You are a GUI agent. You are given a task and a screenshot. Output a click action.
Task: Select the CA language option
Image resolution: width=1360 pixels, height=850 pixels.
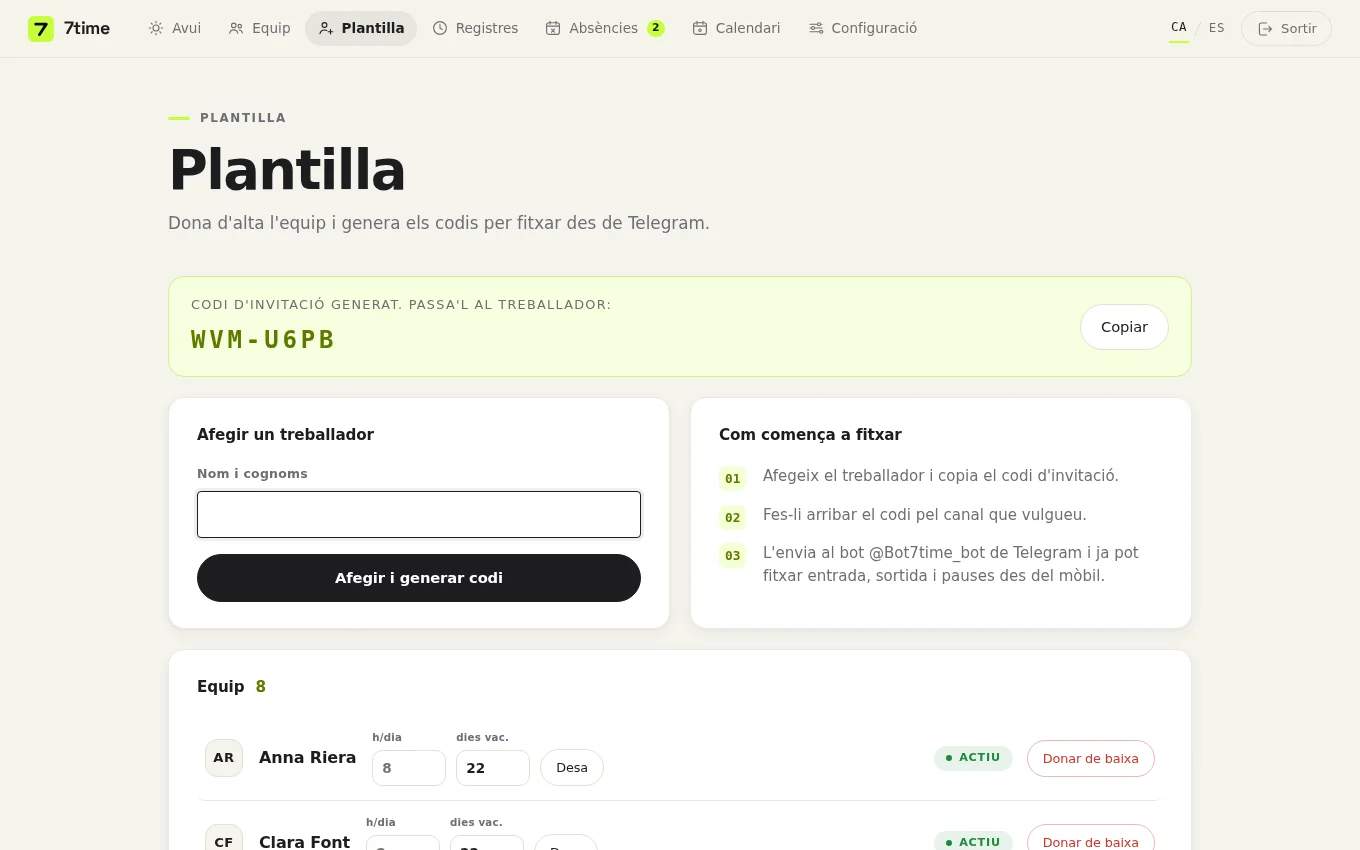pos(1179,28)
